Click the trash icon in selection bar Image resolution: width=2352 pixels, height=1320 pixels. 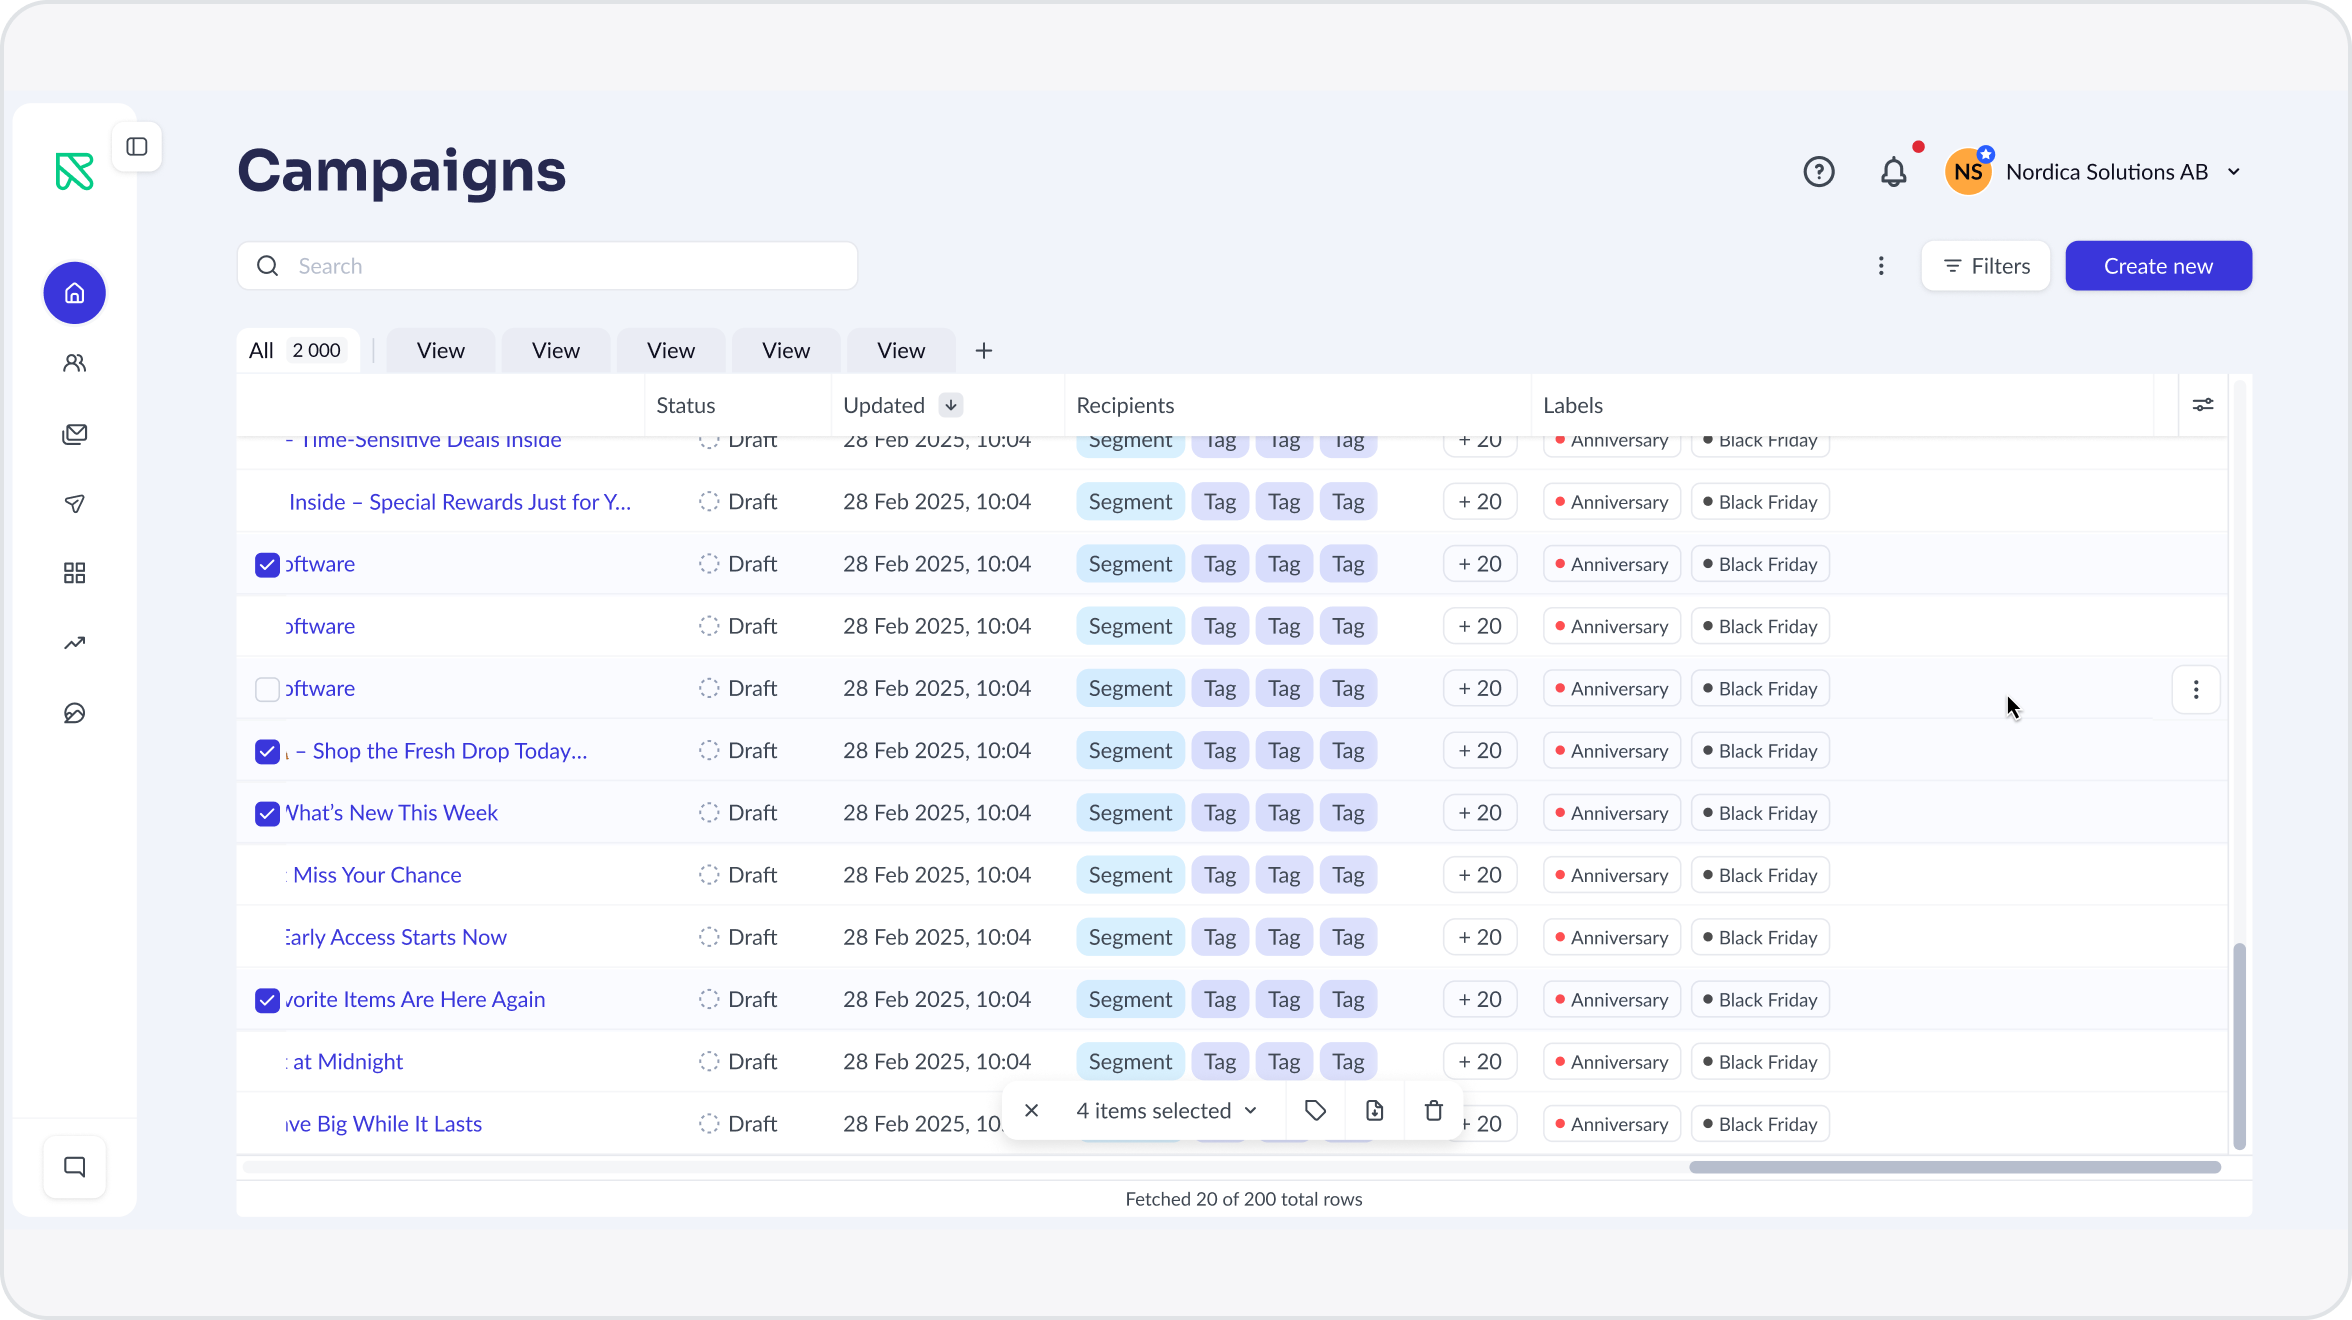pos(1433,1111)
